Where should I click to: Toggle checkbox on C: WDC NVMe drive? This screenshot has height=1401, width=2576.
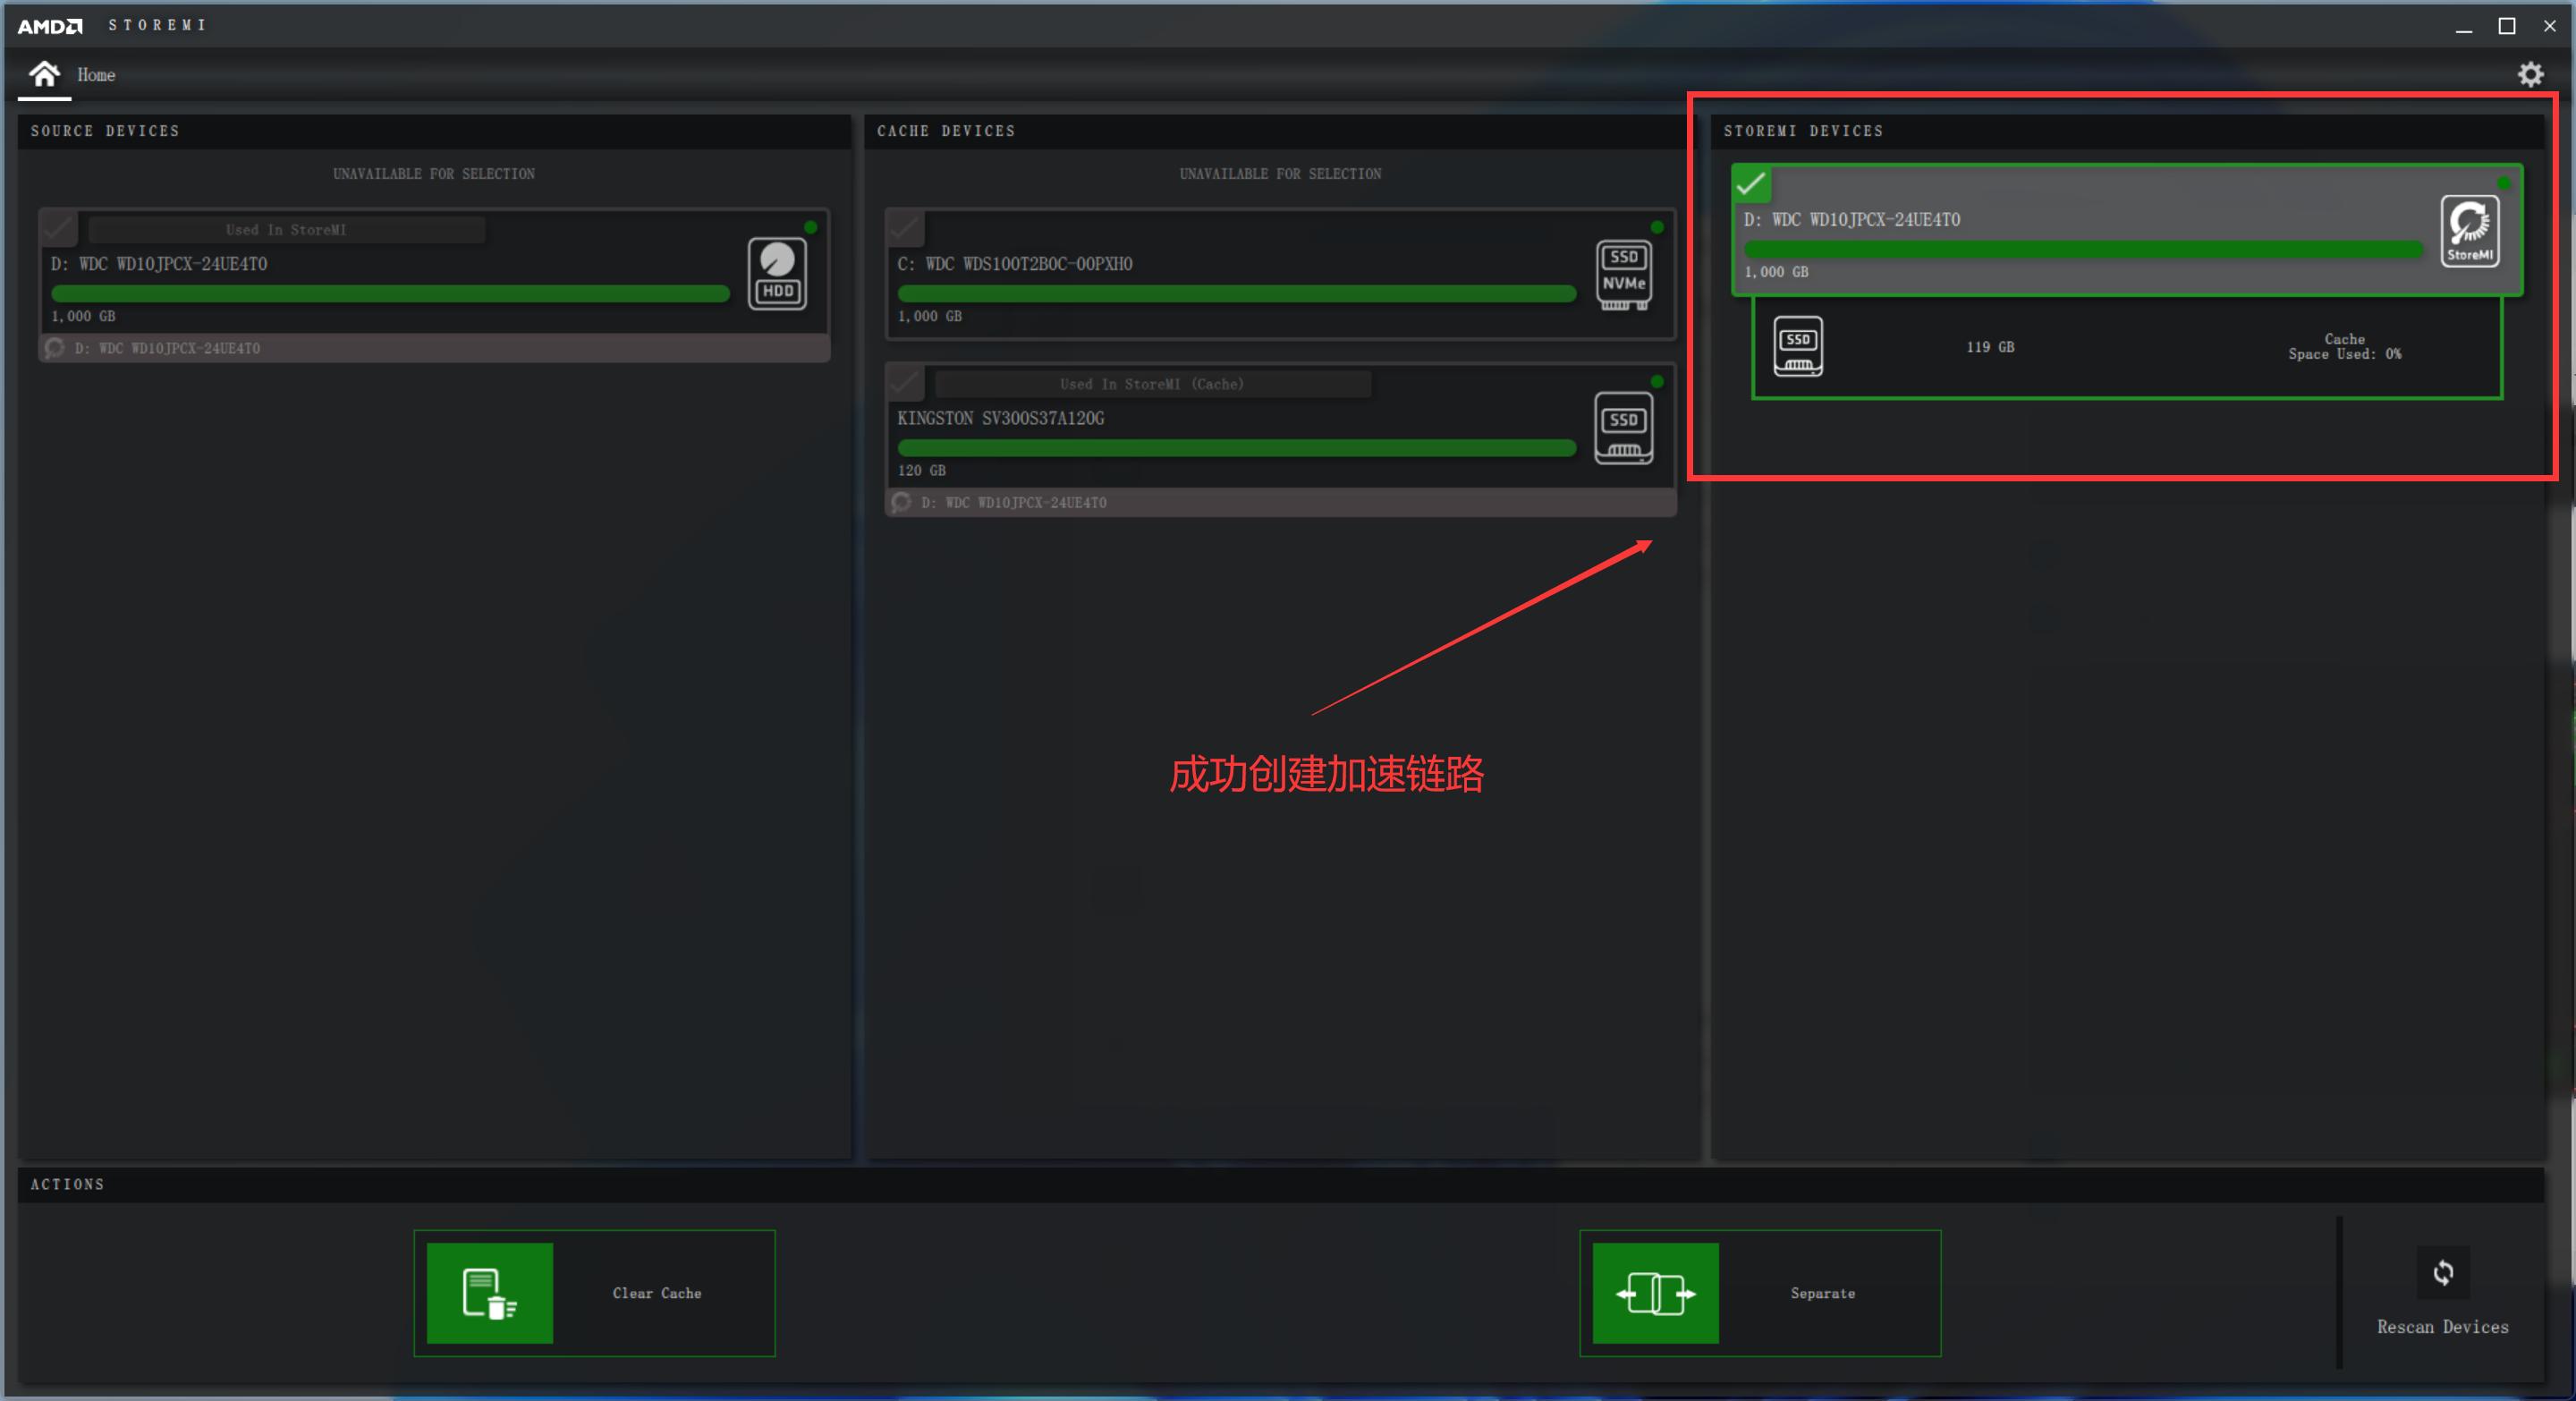[905, 228]
